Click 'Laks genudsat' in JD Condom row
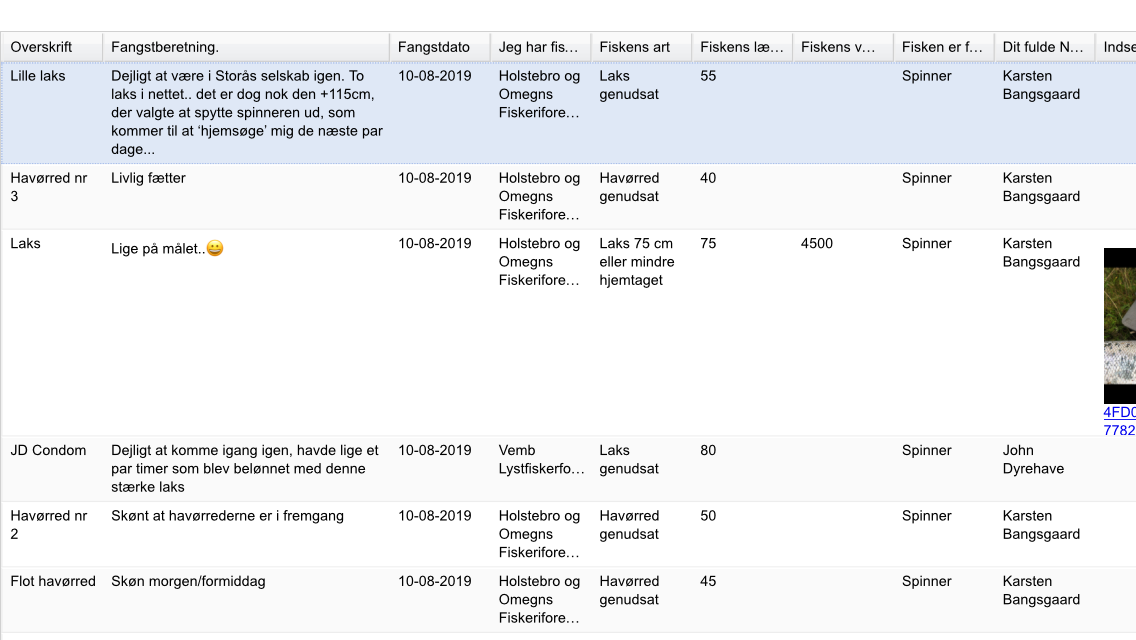This screenshot has height=640, width=1136. coord(629,460)
